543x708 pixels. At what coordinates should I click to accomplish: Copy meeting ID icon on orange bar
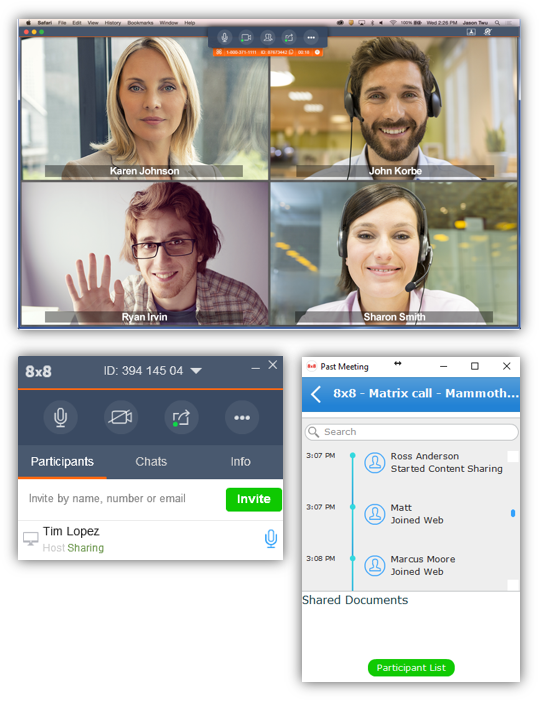tap(291, 52)
